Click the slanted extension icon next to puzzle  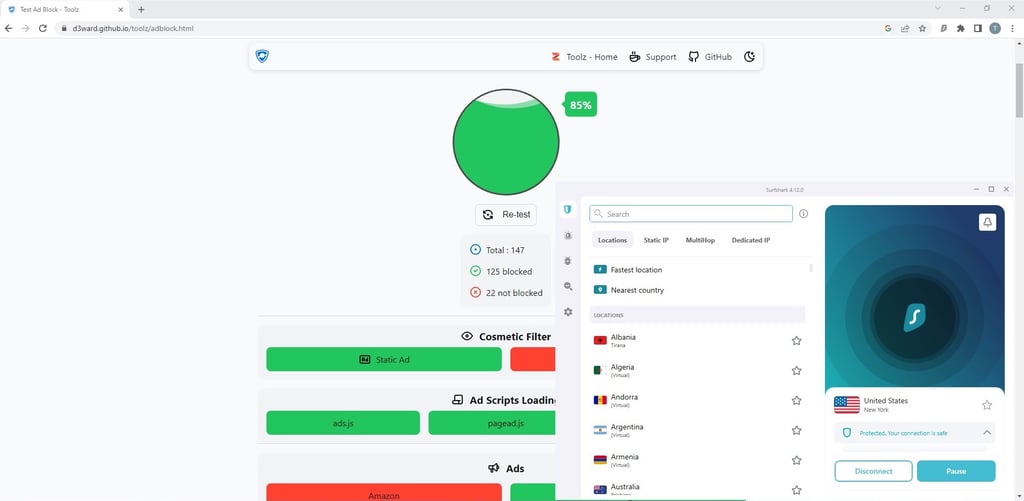click(x=944, y=28)
